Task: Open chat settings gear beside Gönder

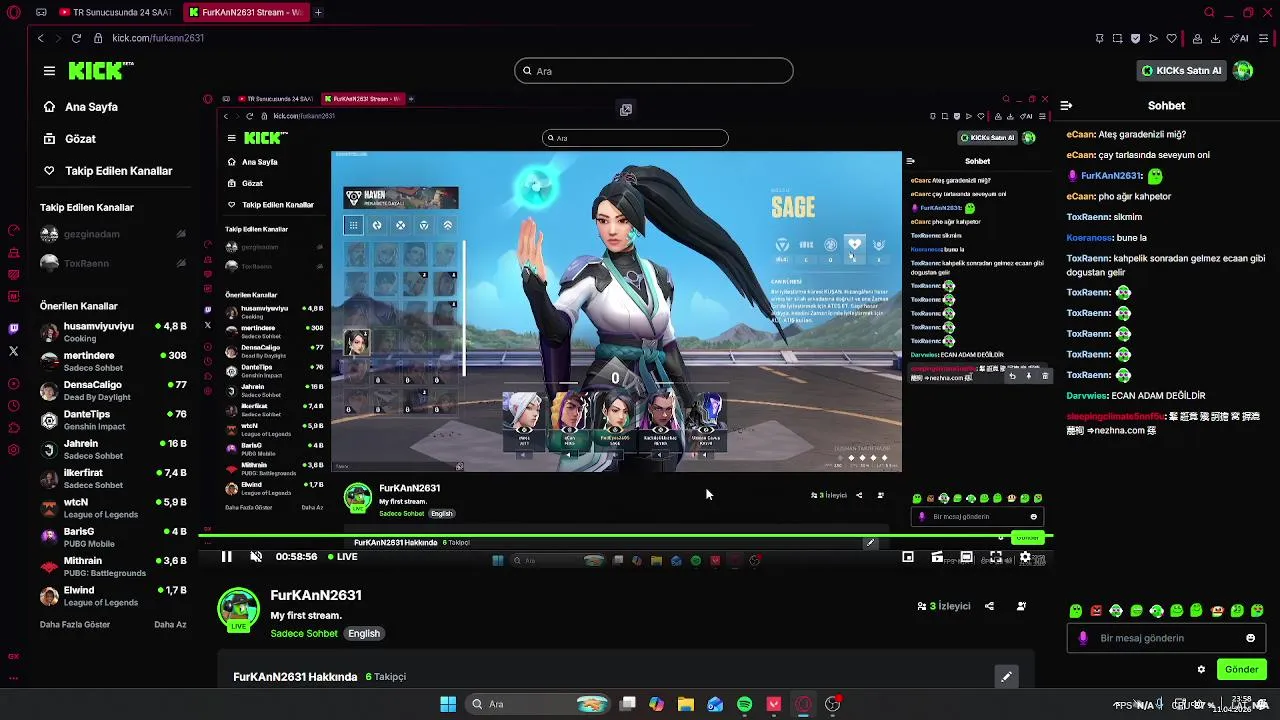Action: (x=1201, y=670)
